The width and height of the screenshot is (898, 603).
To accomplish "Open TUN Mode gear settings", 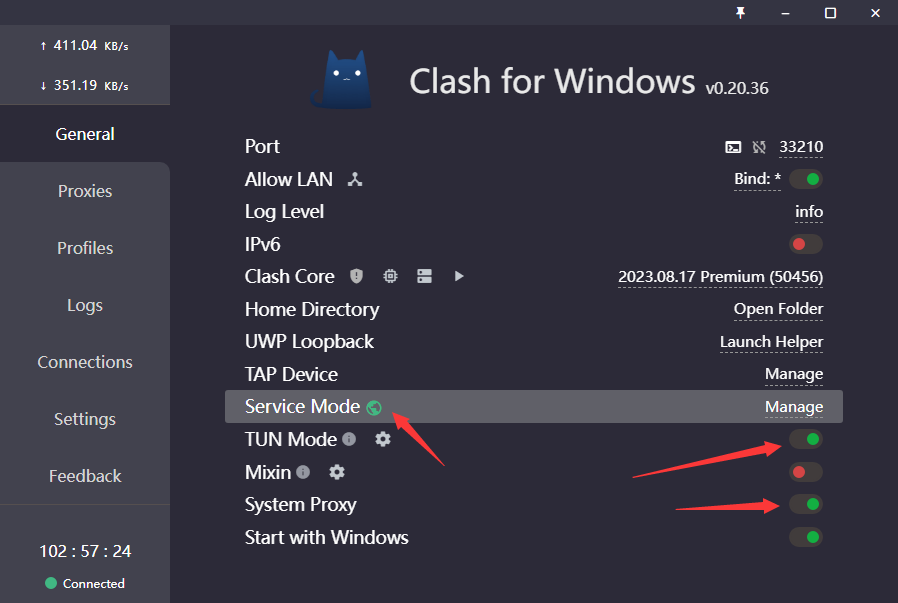I will tap(382, 439).
